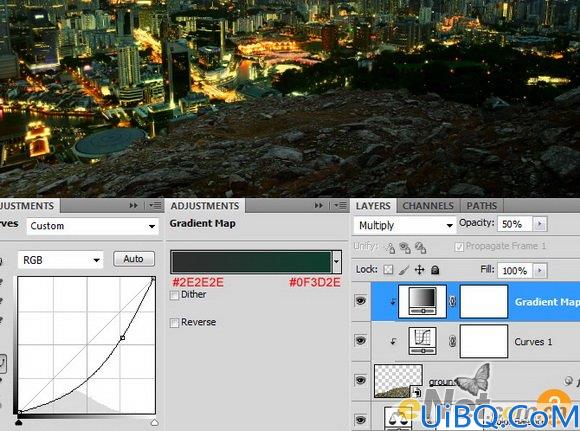
Task: Click lock transparent pixels icon
Action: (388, 270)
